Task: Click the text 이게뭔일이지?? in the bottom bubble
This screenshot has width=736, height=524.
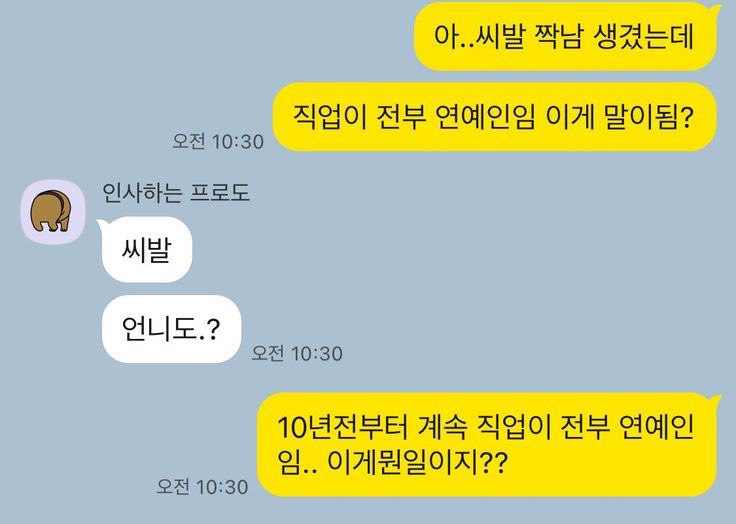Action: tap(417, 462)
